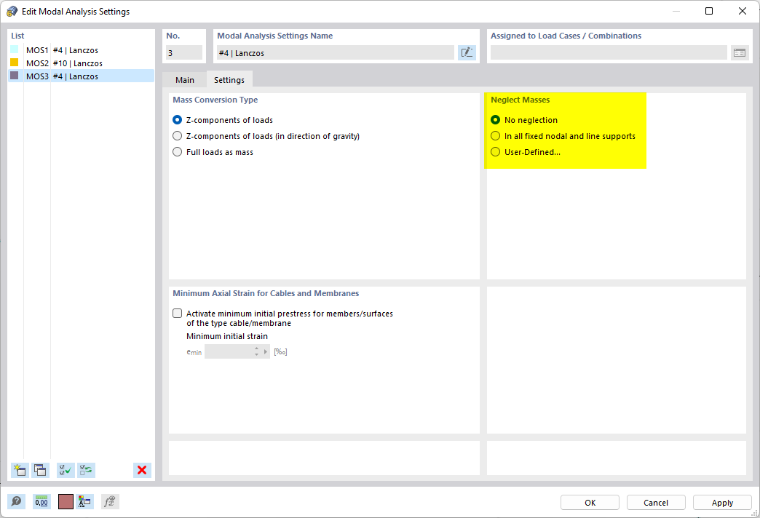
Task: Click the Modal Analysis Settings Name field
Action: [x=335, y=53]
